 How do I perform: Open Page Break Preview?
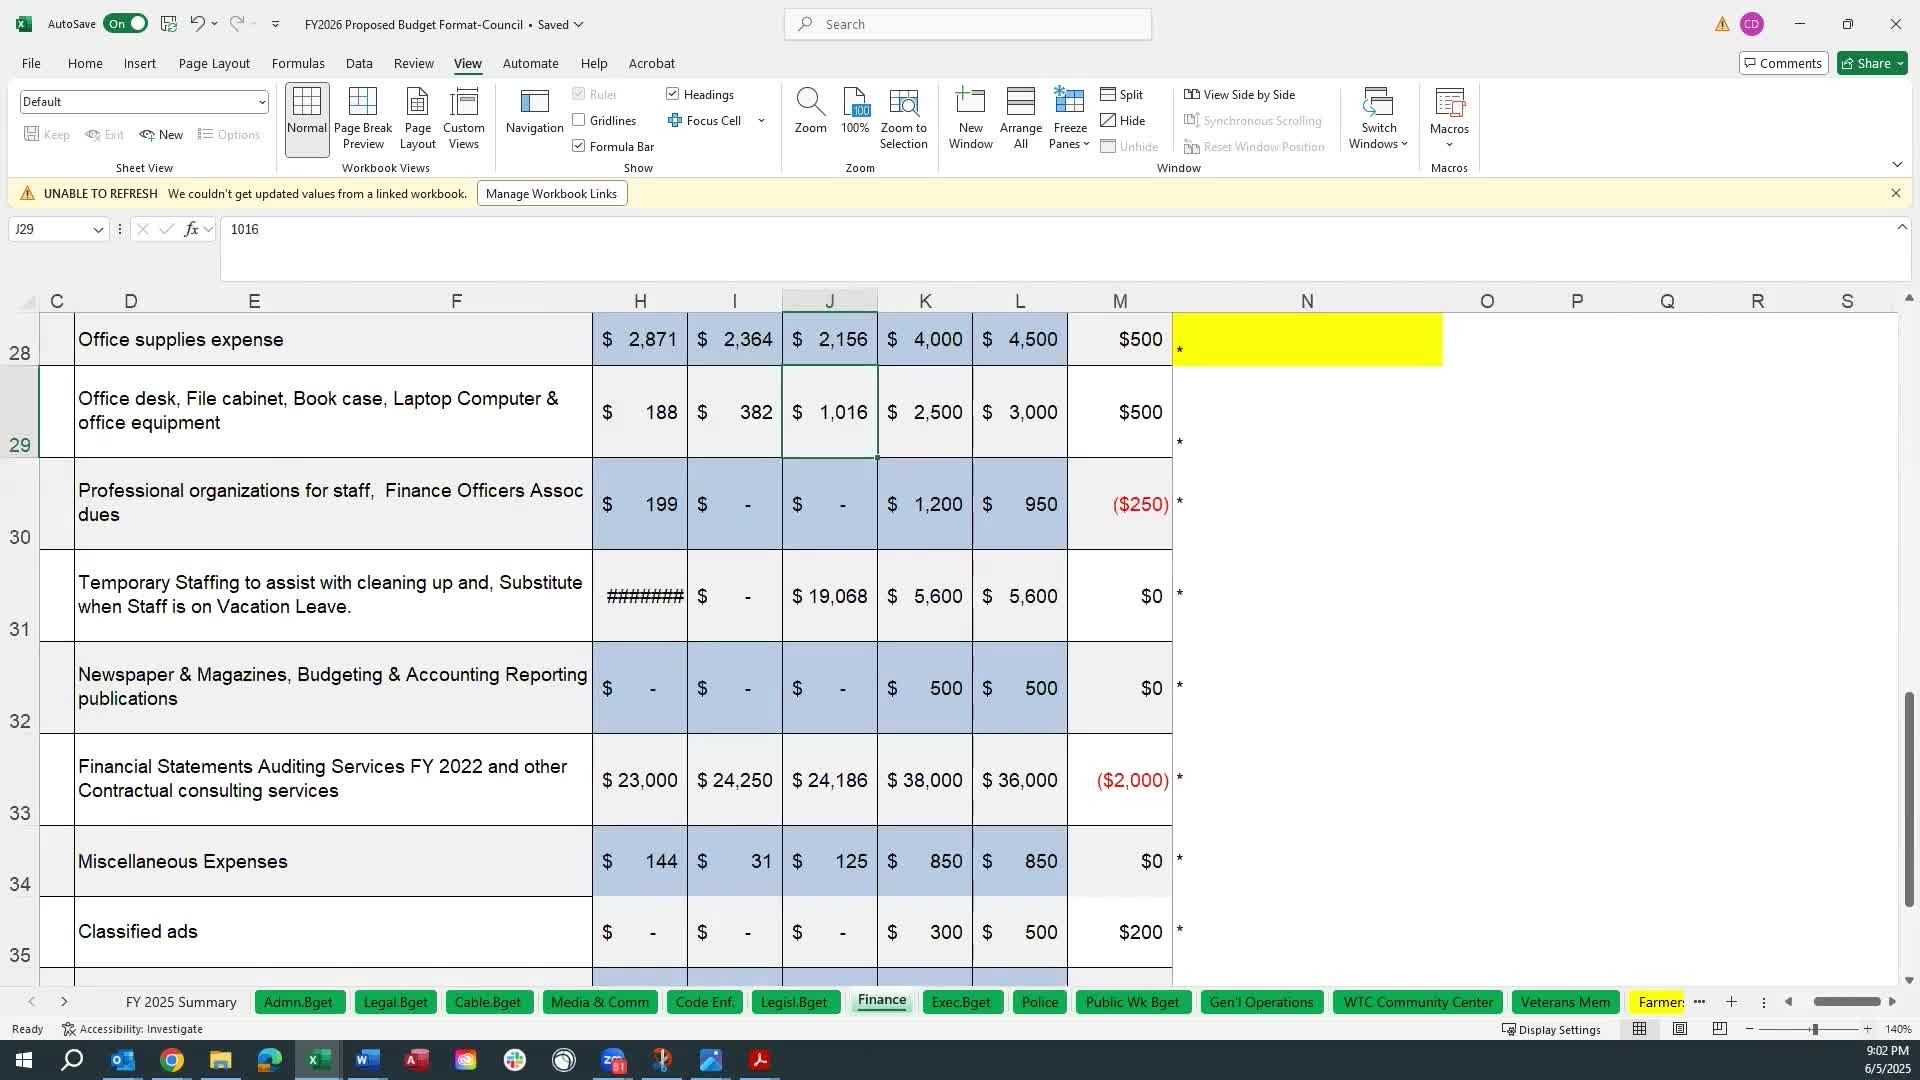tap(362, 119)
